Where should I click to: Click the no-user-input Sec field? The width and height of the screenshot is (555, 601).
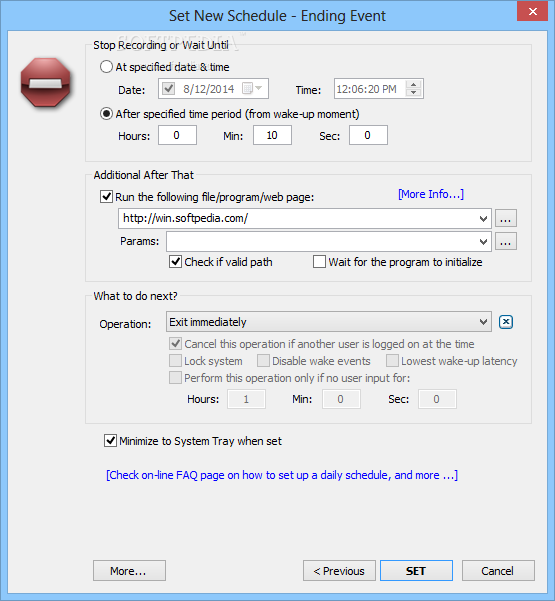pyautogui.click(x=437, y=399)
